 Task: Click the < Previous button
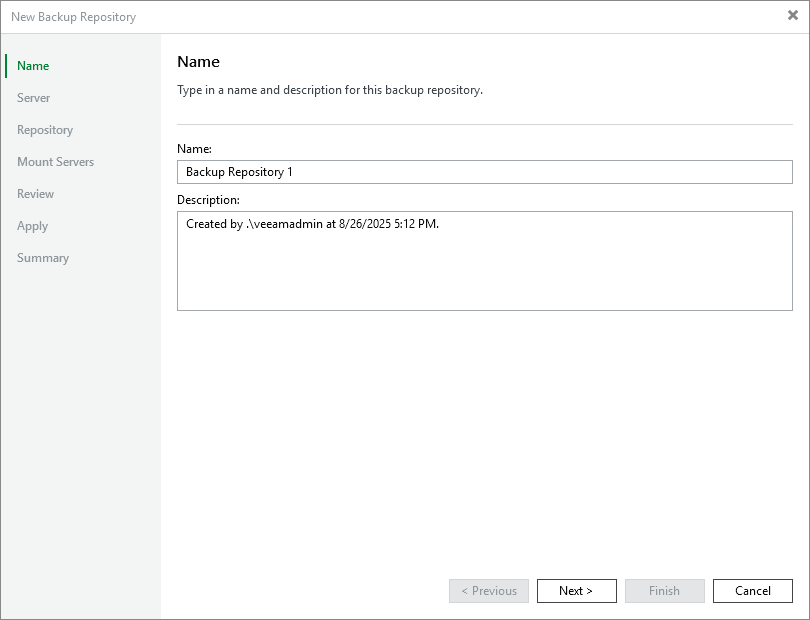[489, 591]
